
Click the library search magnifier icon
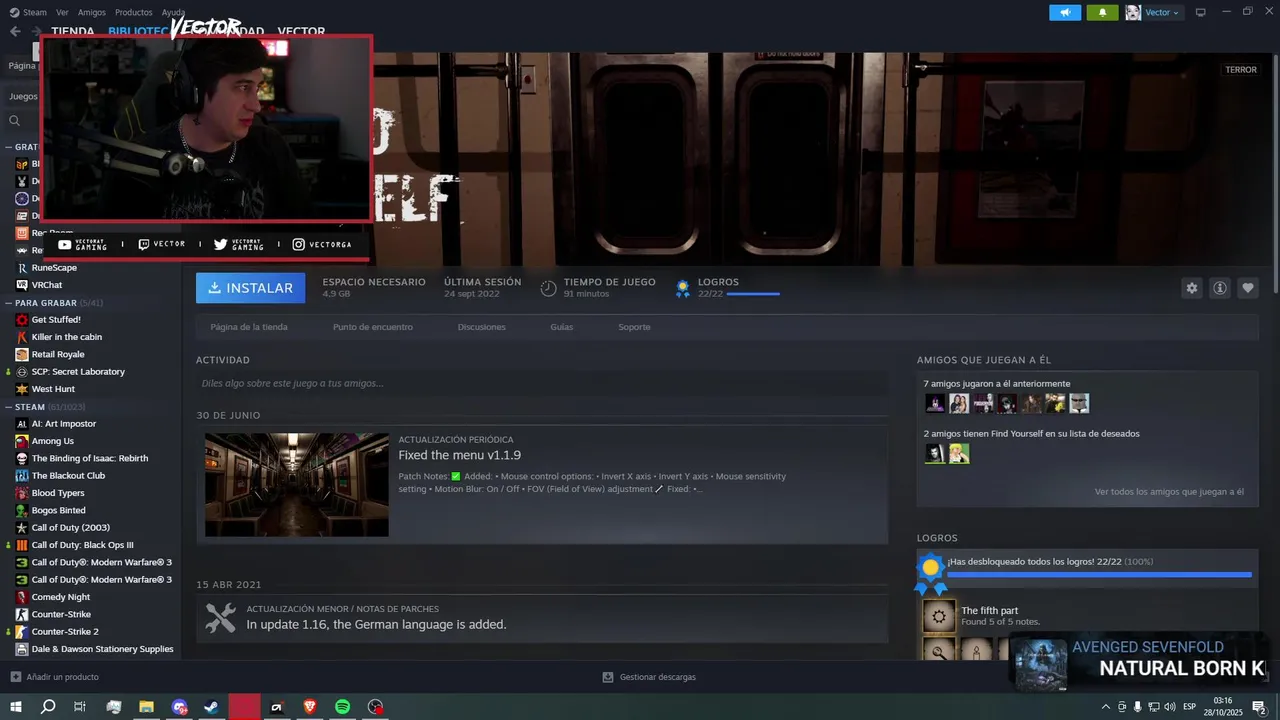point(15,121)
